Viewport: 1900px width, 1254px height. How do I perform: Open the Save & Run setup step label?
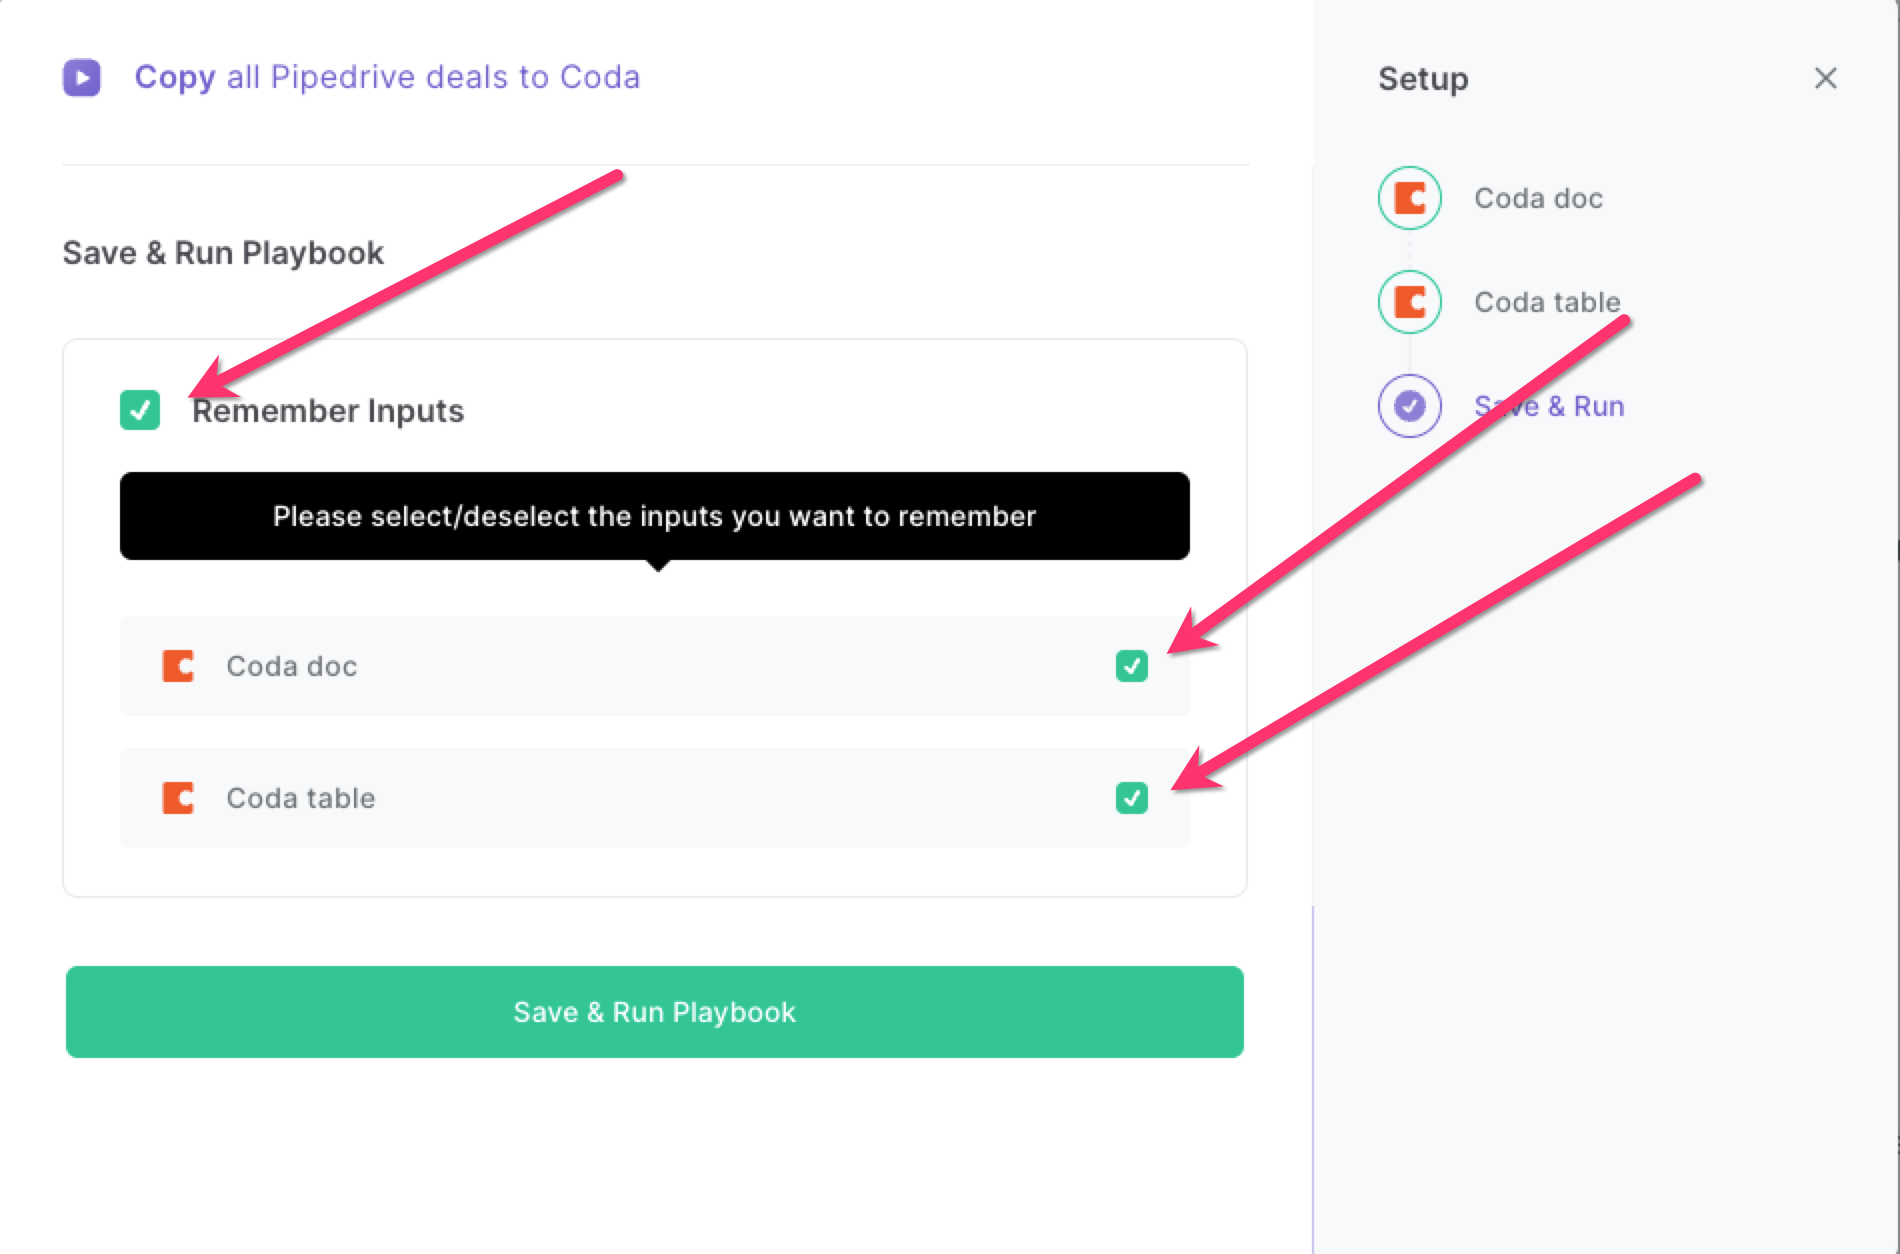[1549, 406]
